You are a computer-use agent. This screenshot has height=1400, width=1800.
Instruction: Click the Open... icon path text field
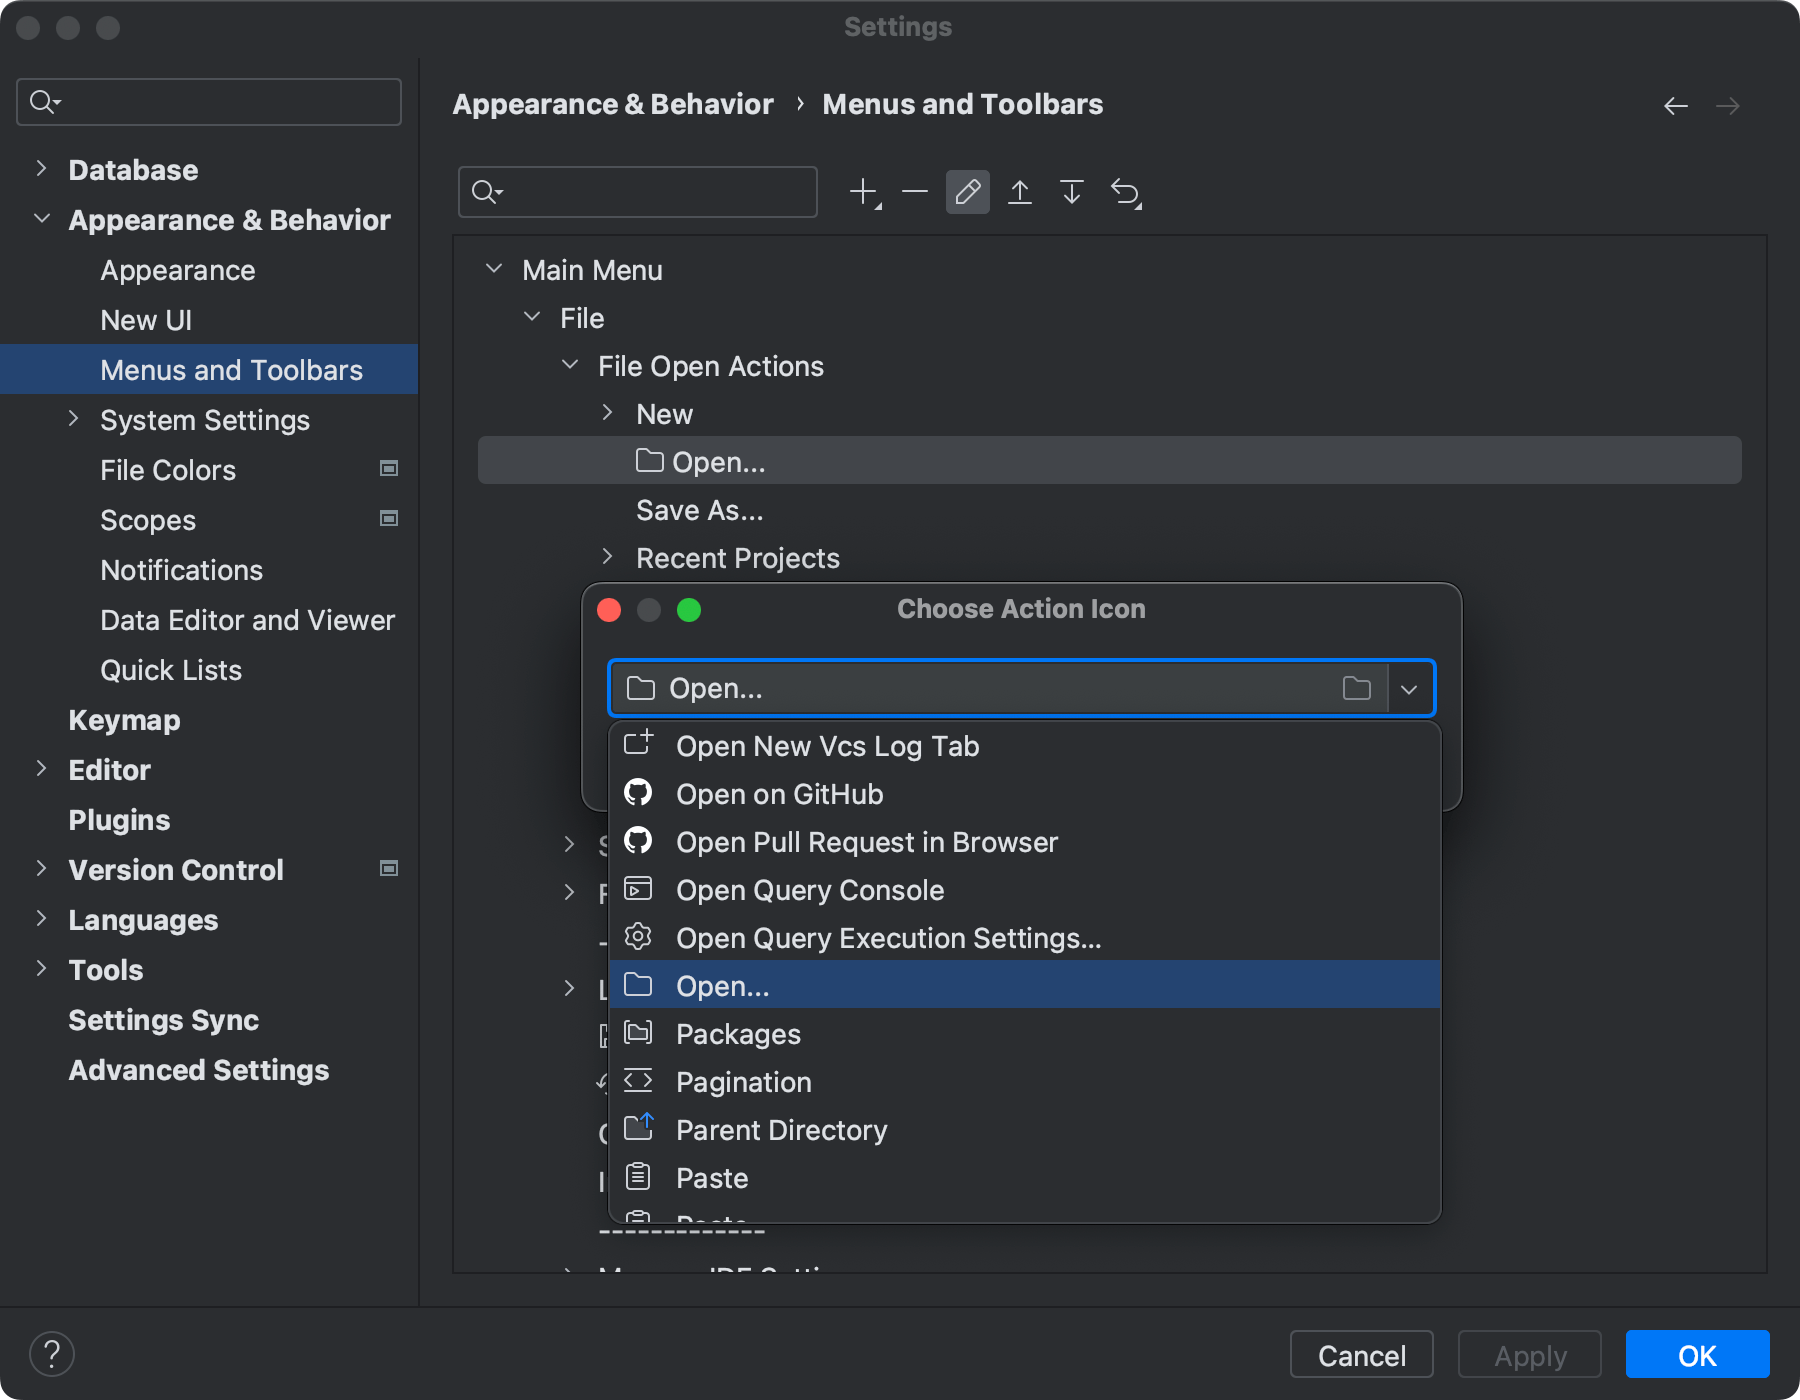click(x=998, y=688)
